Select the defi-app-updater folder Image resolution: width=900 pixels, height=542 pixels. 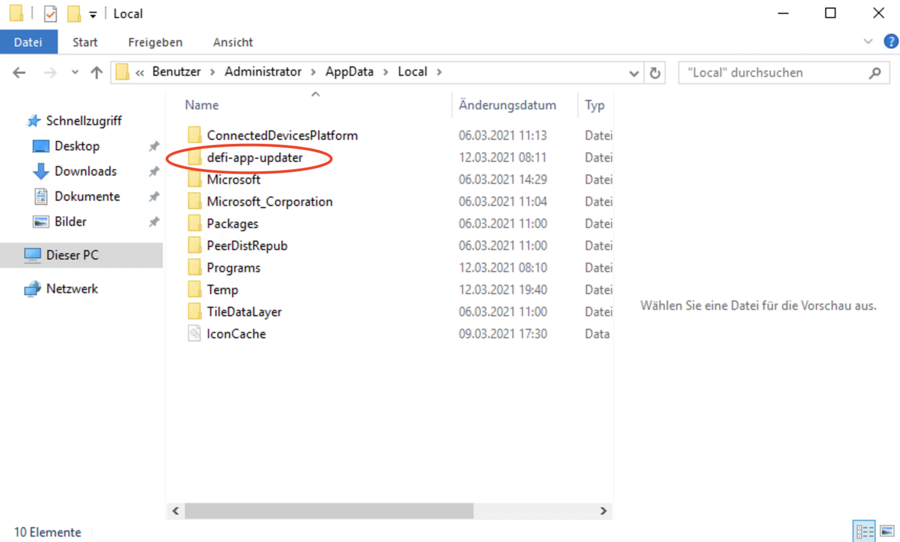coord(254,158)
